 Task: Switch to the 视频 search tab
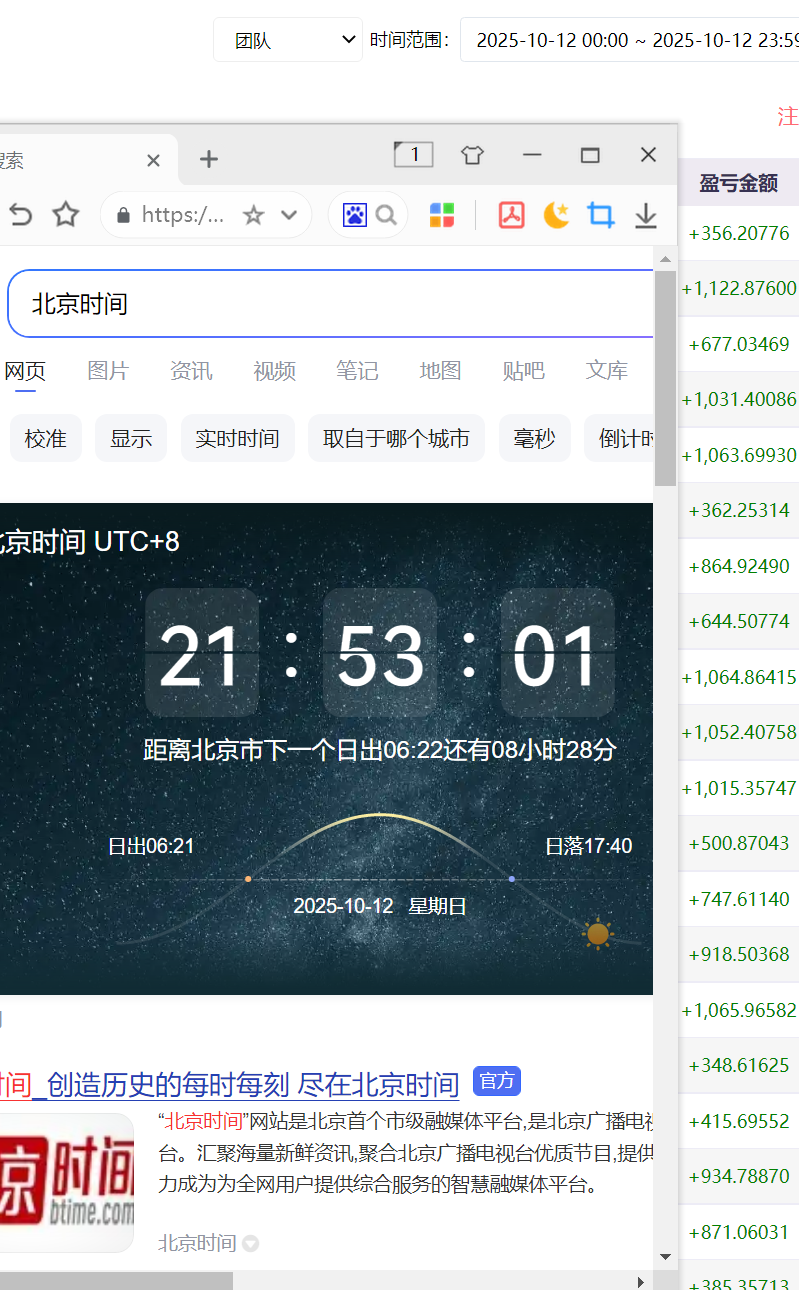coord(274,371)
